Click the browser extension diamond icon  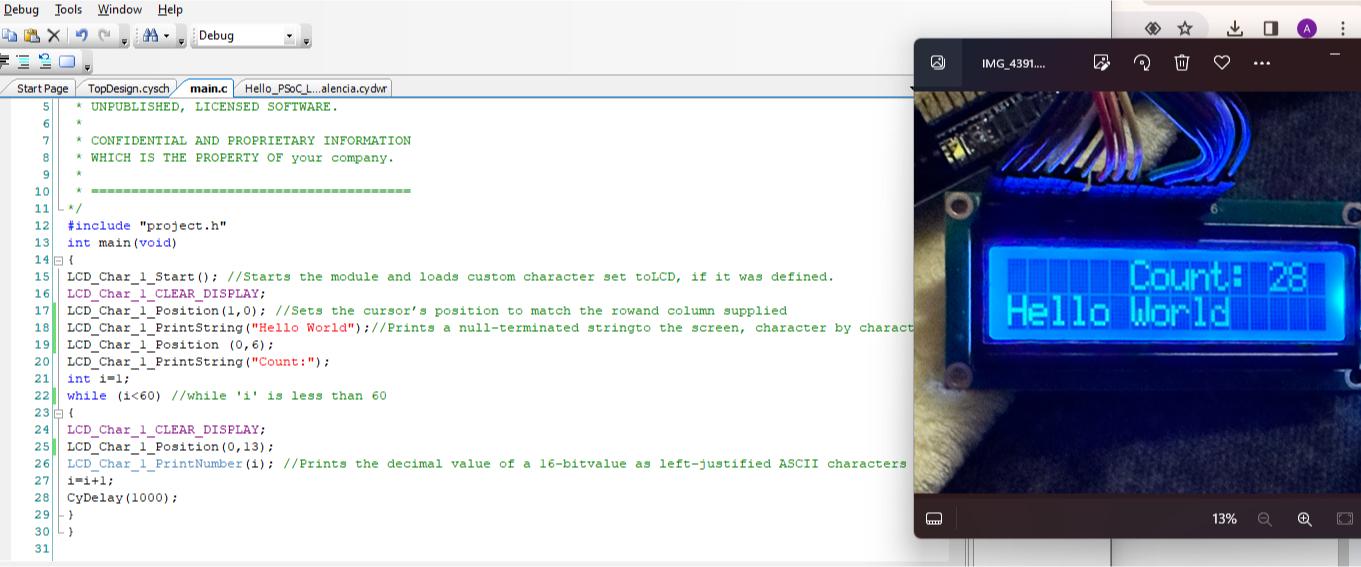click(1152, 28)
